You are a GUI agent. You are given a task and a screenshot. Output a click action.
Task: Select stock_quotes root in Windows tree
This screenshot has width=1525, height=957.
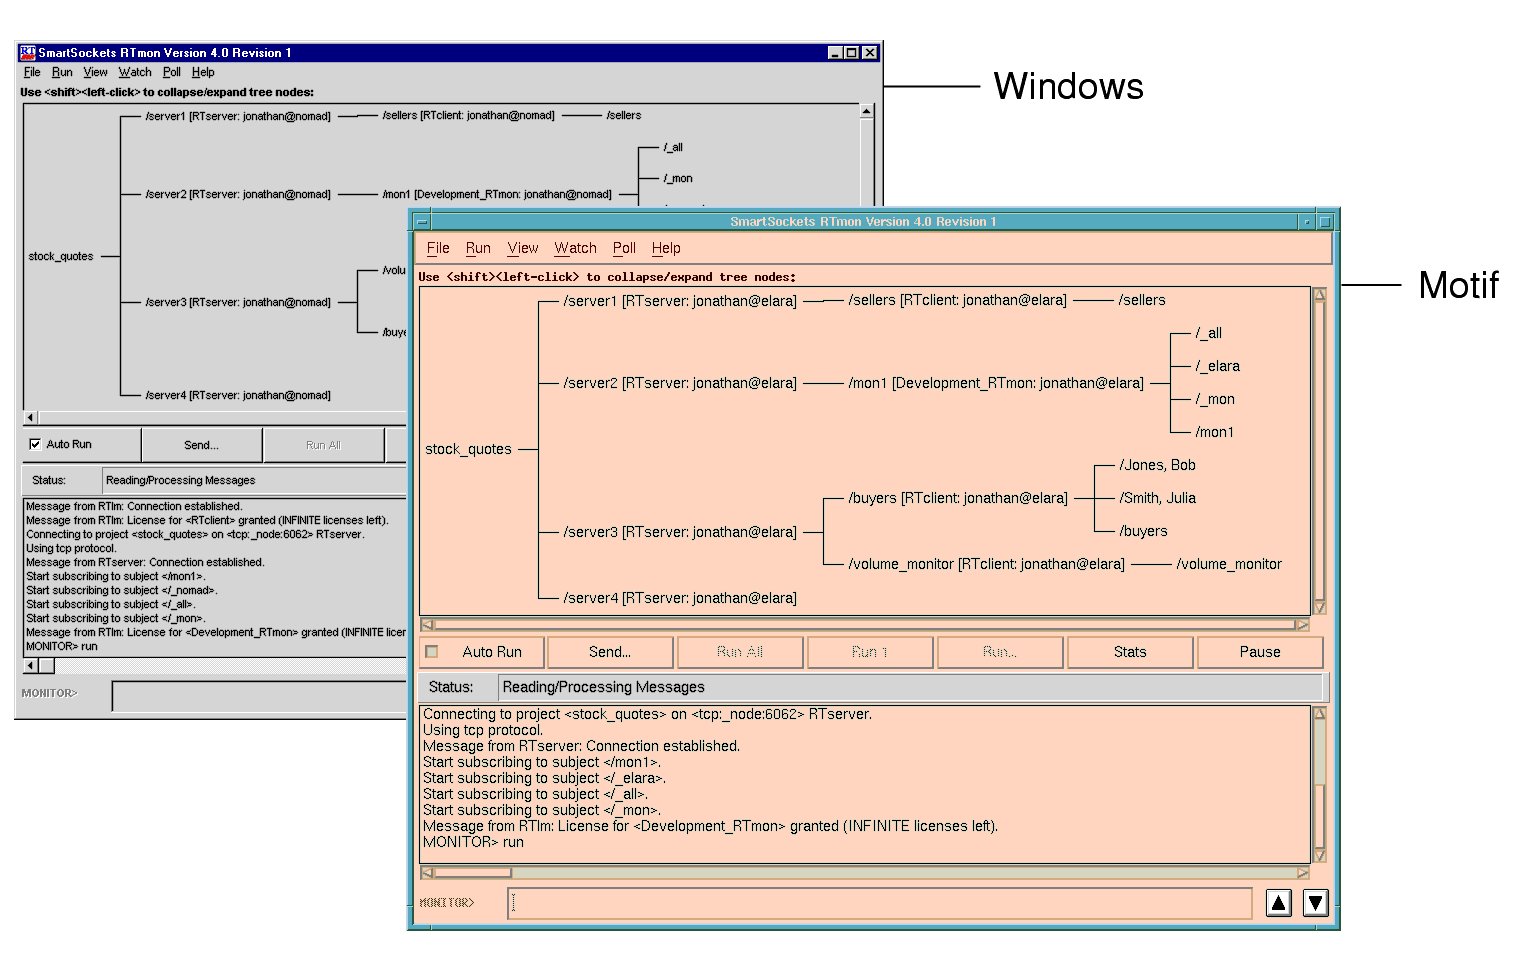click(x=61, y=256)
